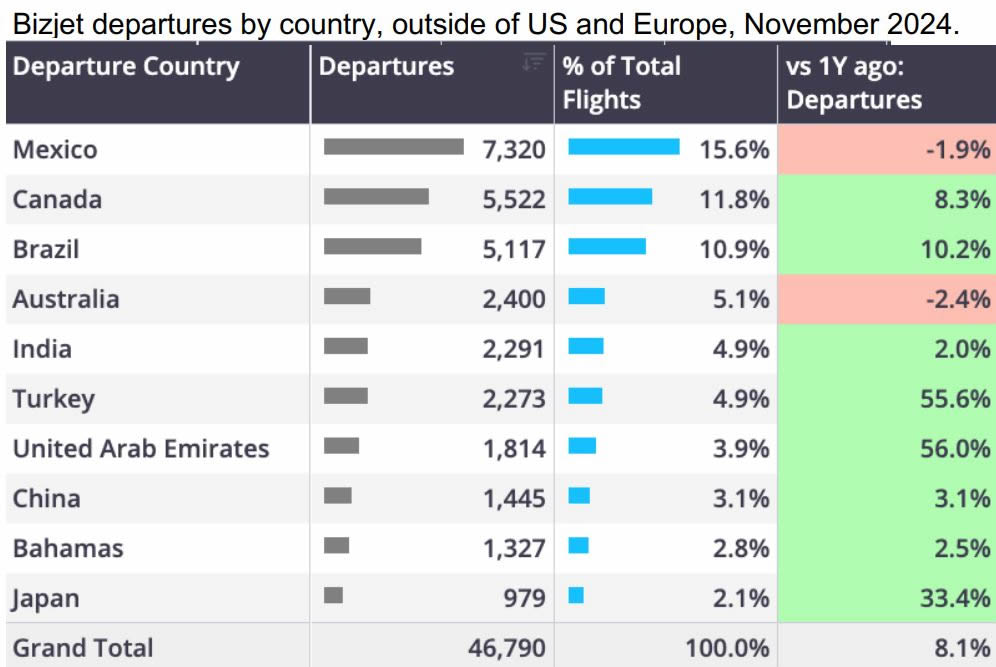Select the India country label

[x=42, y=349]
